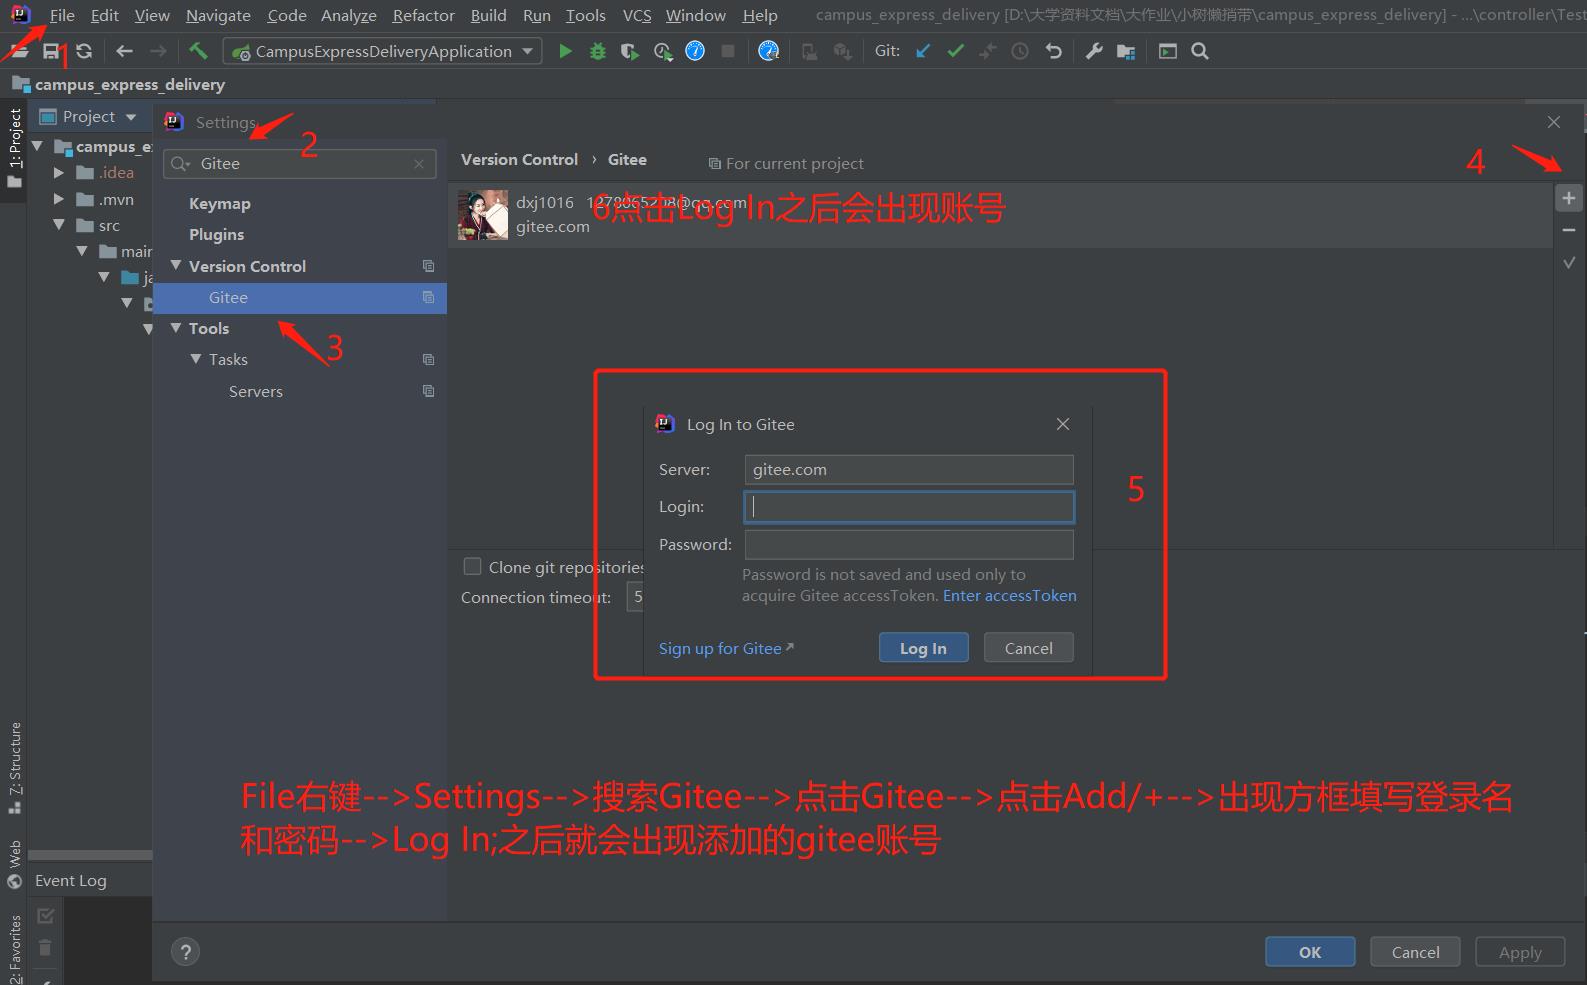Click the Back navigation arrow
This screenshot has width=1587, height=985.
click(x=124, y=51)
